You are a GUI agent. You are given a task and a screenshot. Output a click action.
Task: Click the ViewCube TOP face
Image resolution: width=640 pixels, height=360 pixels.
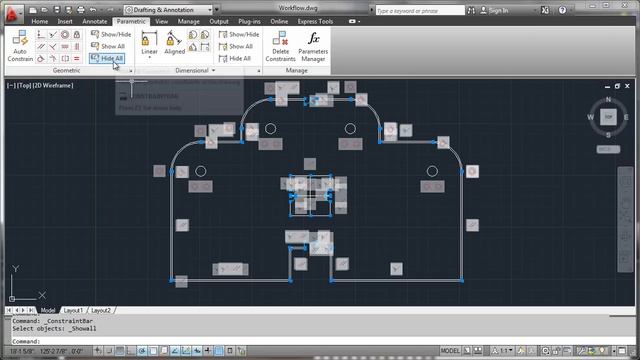(x=608, y=117)
